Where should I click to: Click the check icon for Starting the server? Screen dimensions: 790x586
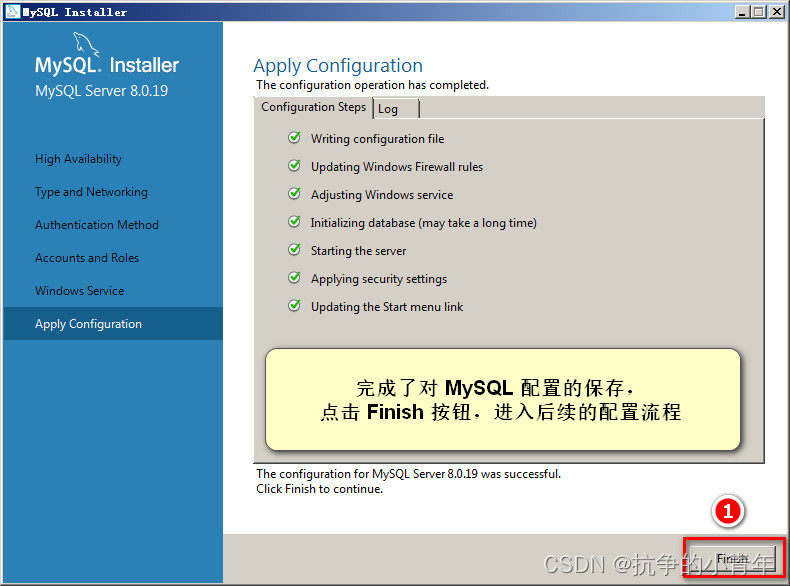(x=294, y=250)
